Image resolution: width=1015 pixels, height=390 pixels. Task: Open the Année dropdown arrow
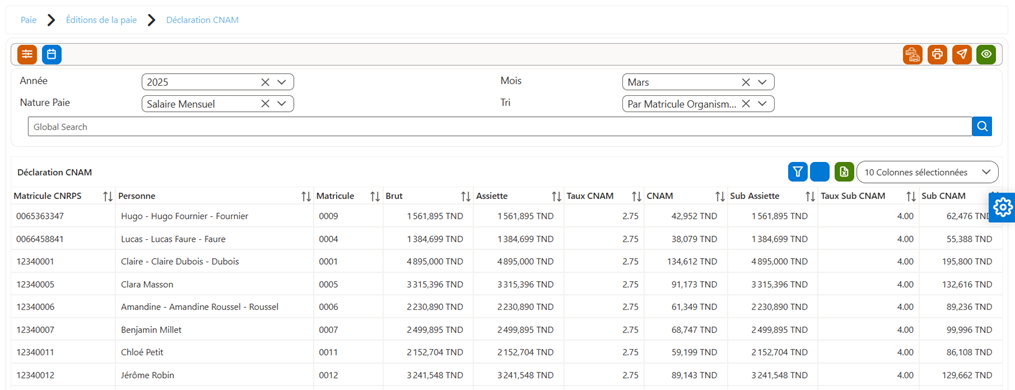282,82
